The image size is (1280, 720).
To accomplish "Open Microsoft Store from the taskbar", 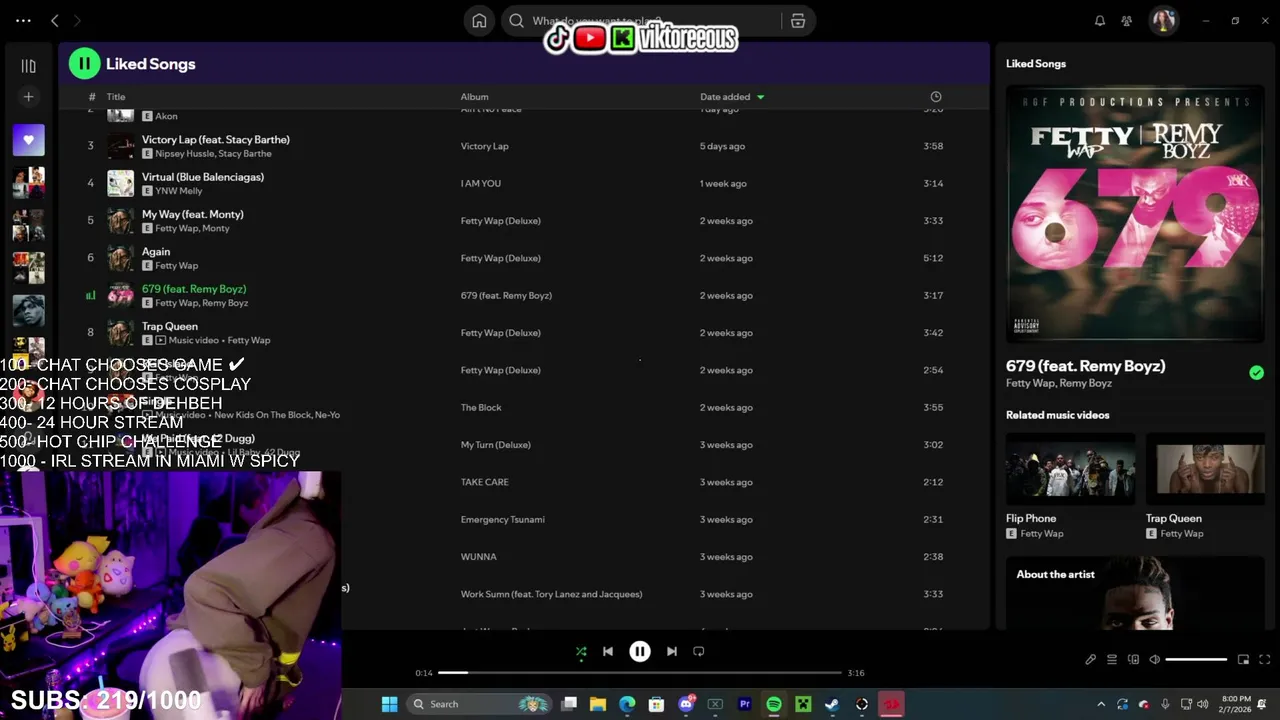I will coord(656,704).
